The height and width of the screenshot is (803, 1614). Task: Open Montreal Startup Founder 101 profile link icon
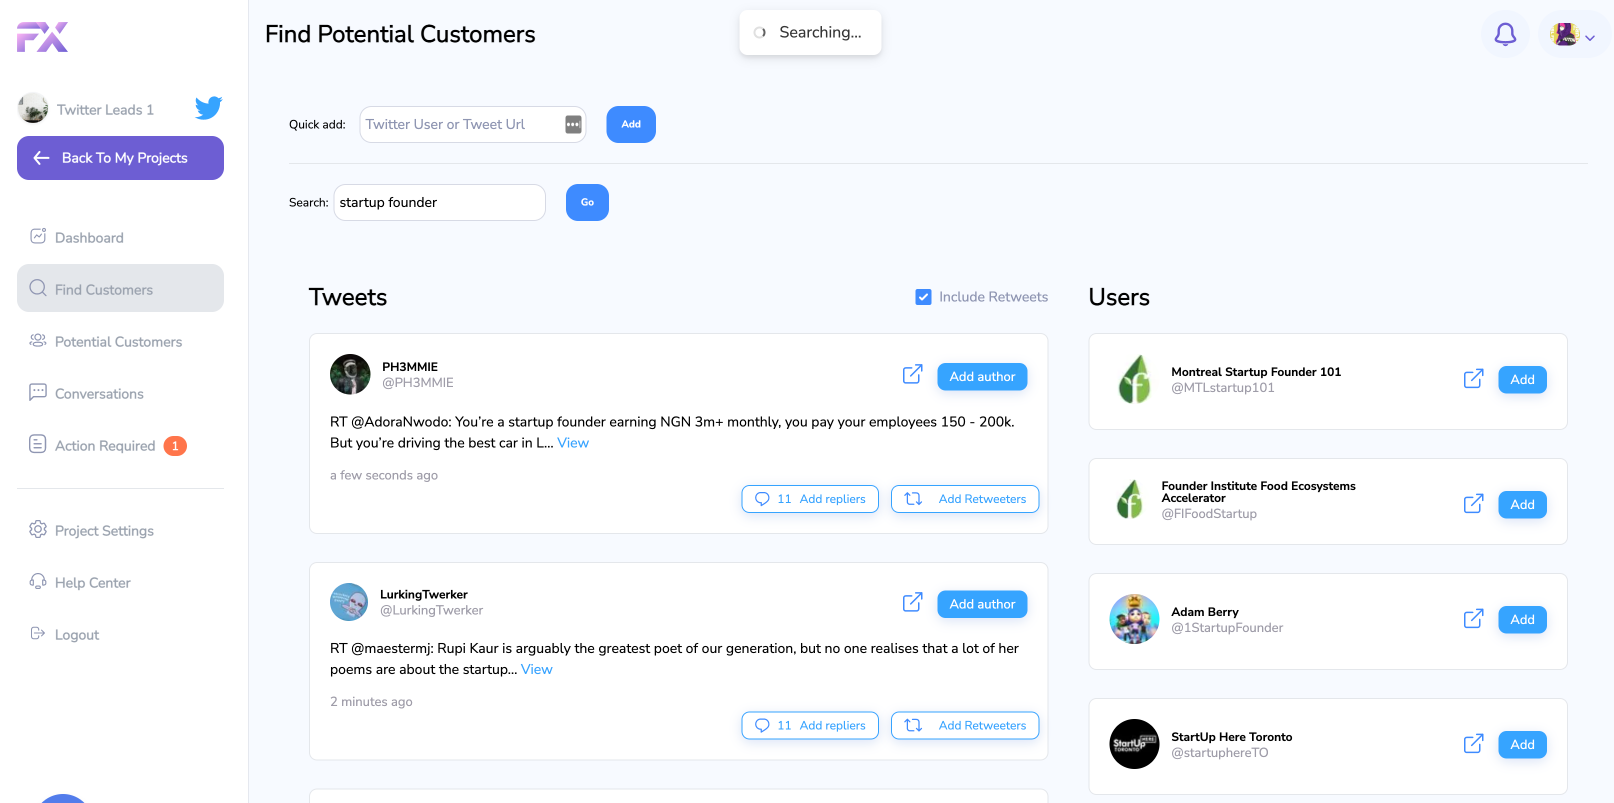pyautogui.click(x=1473, y=379)
